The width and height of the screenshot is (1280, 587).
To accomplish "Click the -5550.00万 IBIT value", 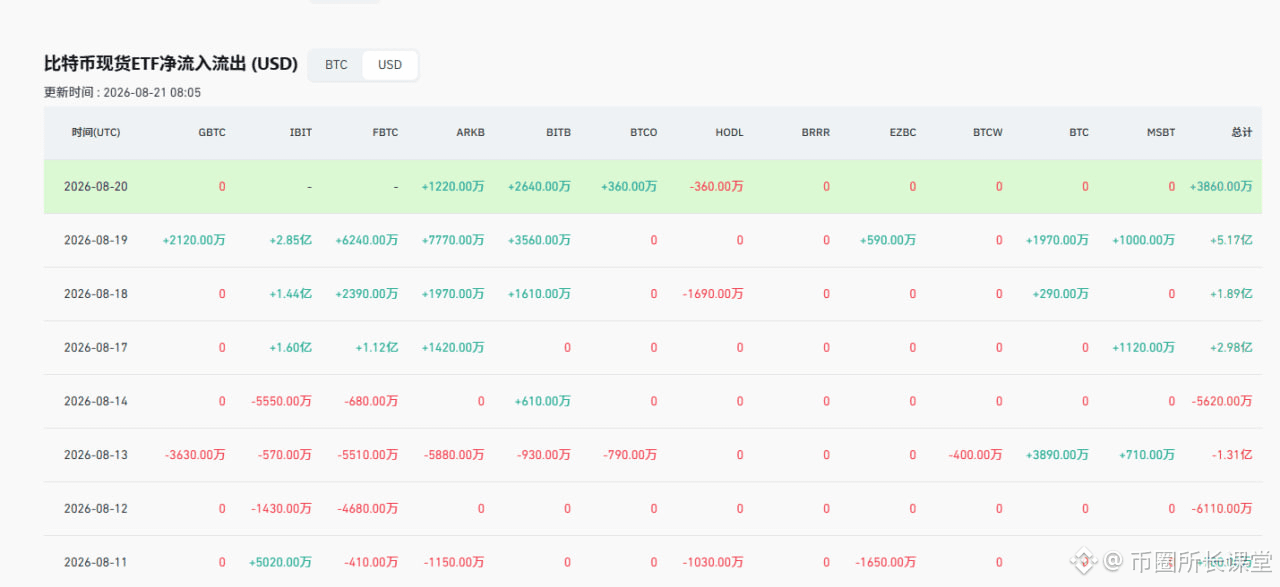I will [x=282, y=402].
